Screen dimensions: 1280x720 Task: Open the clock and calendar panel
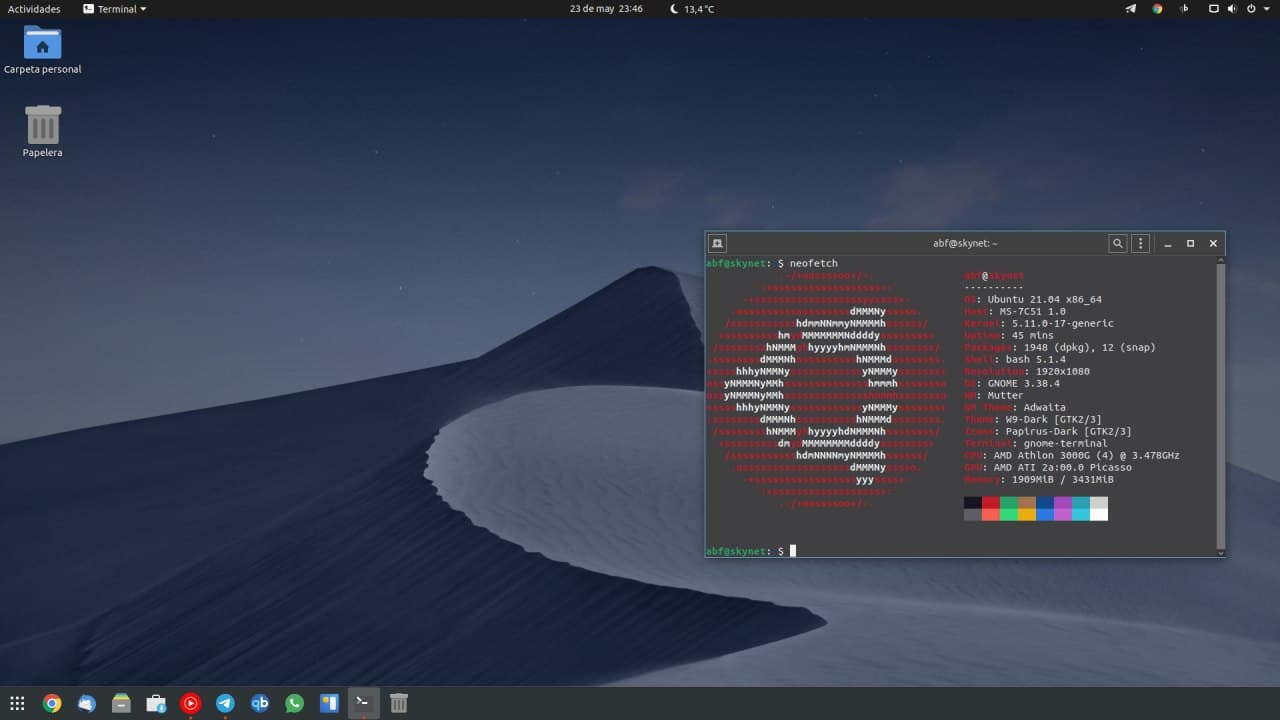pos(606,9)
